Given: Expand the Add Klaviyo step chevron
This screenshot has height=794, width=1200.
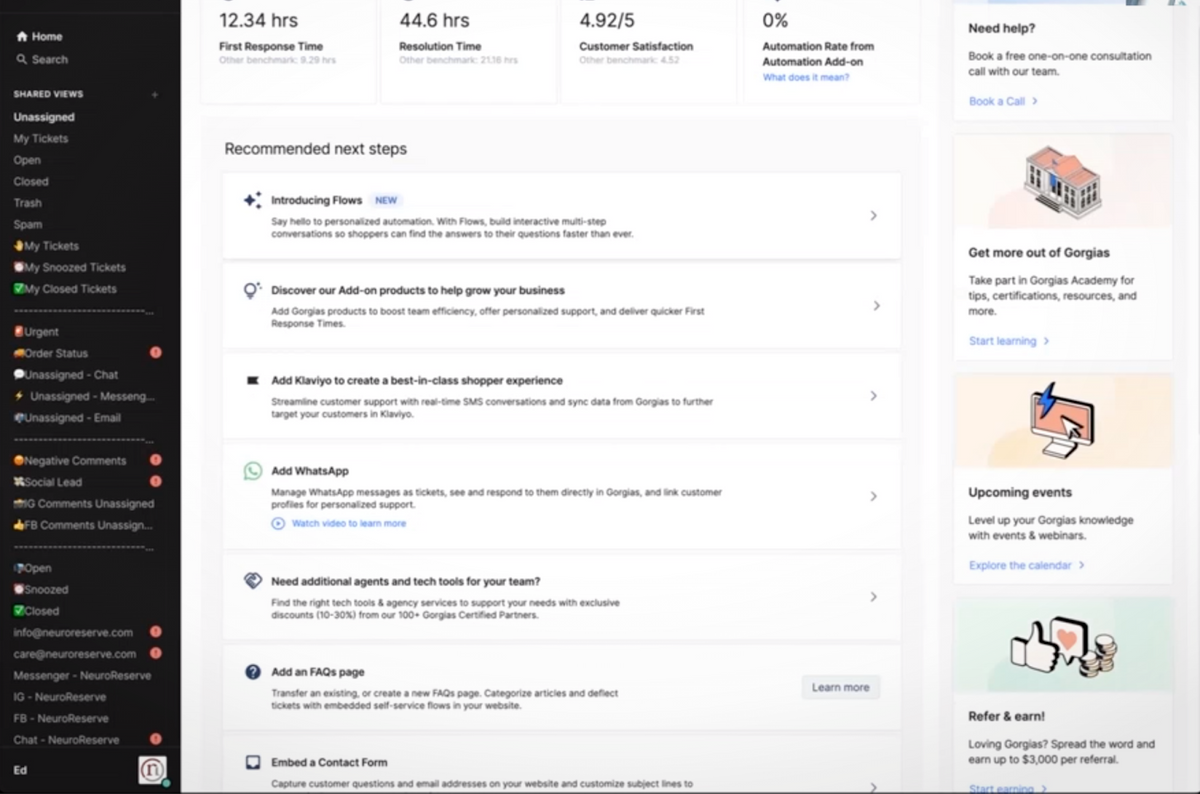Looking at the screenshot, I should point(873,396).
